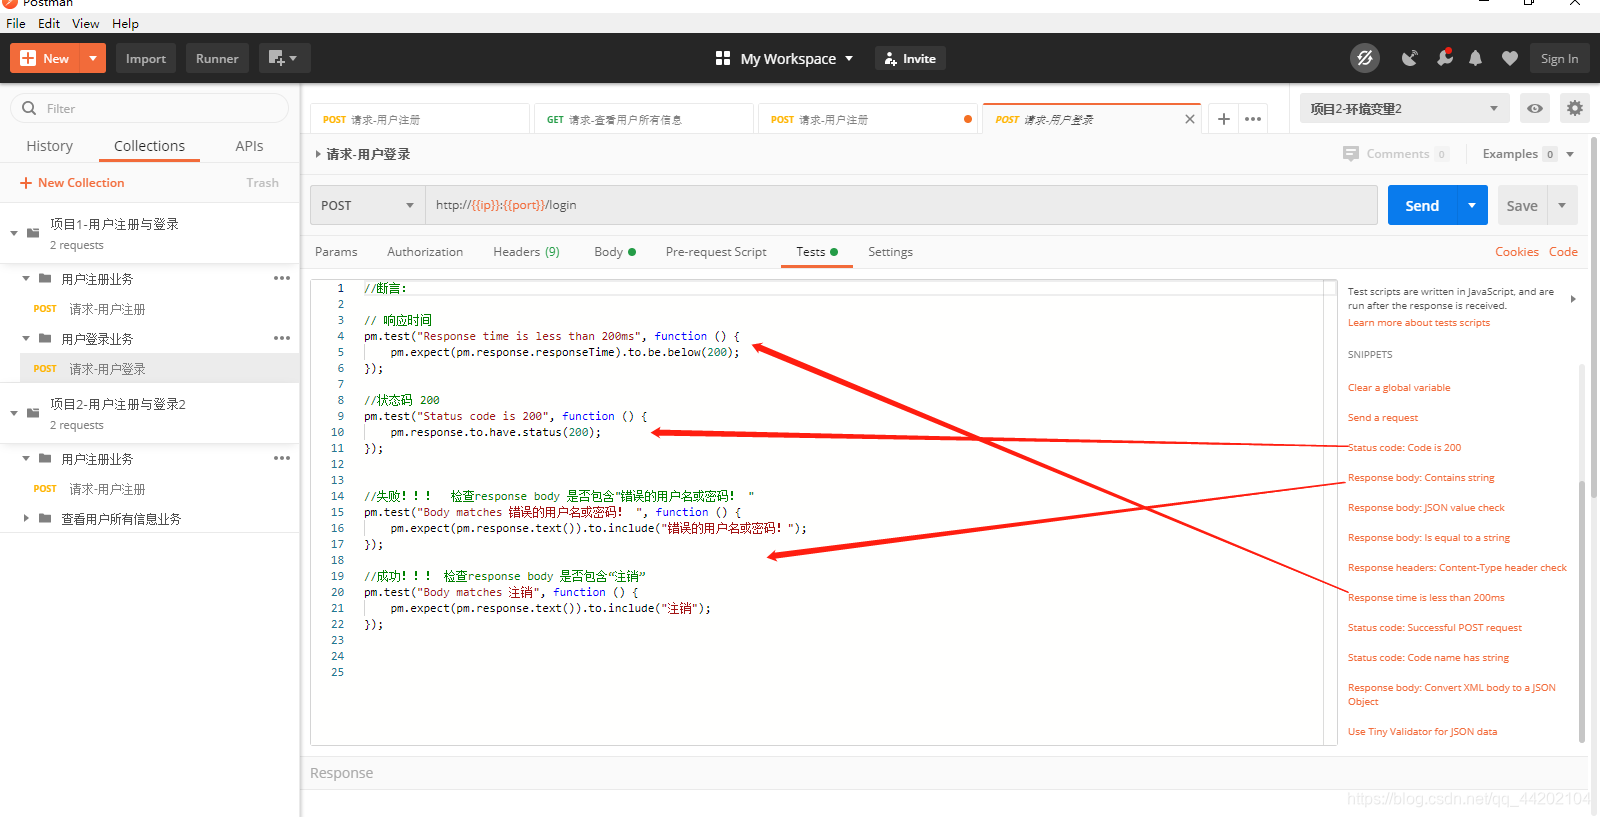Open the View menu
1600x817 pixels.
click(85, 23)
